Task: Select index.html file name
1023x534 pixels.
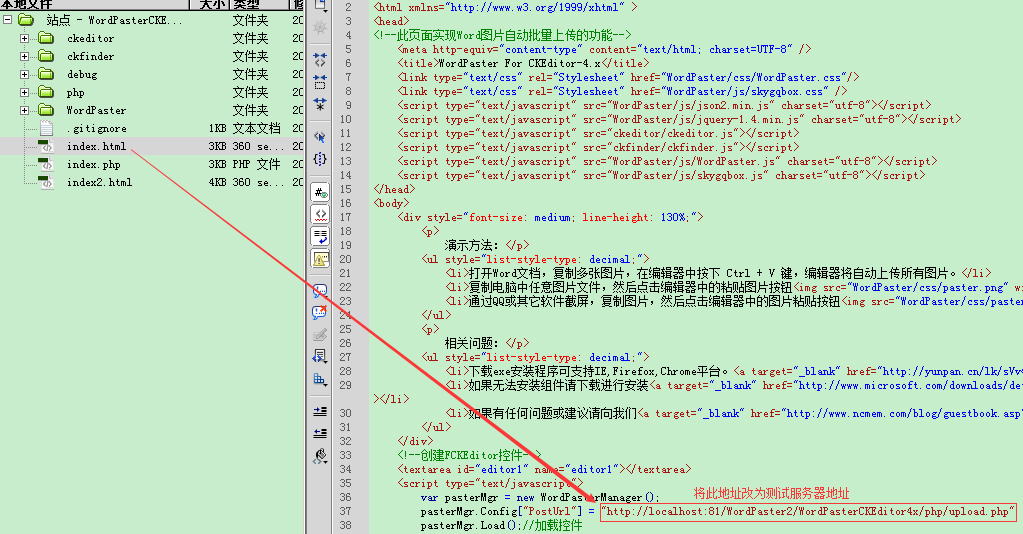Action: click(97, 146)
